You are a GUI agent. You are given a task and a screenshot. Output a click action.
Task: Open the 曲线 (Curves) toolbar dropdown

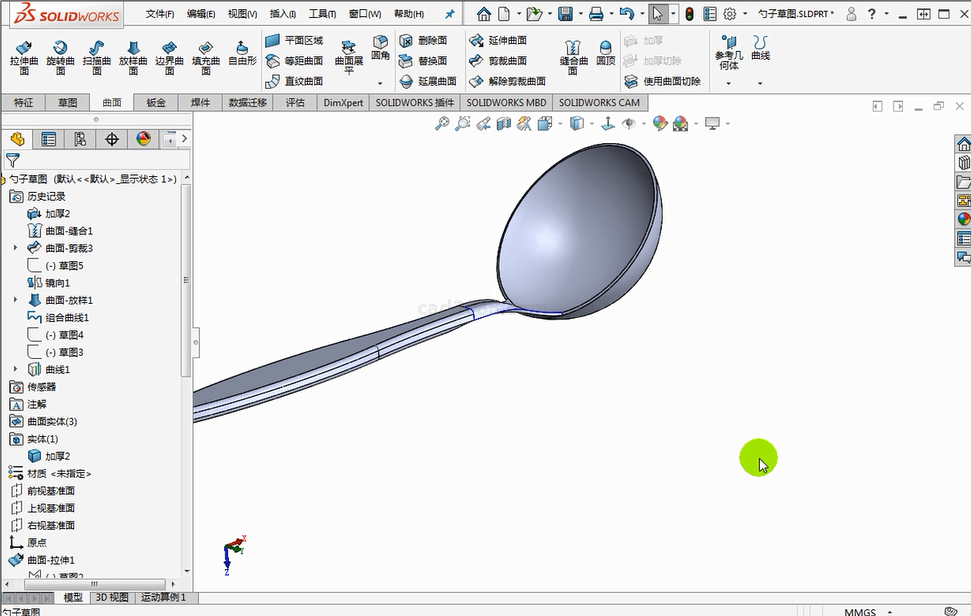point(760,83)
